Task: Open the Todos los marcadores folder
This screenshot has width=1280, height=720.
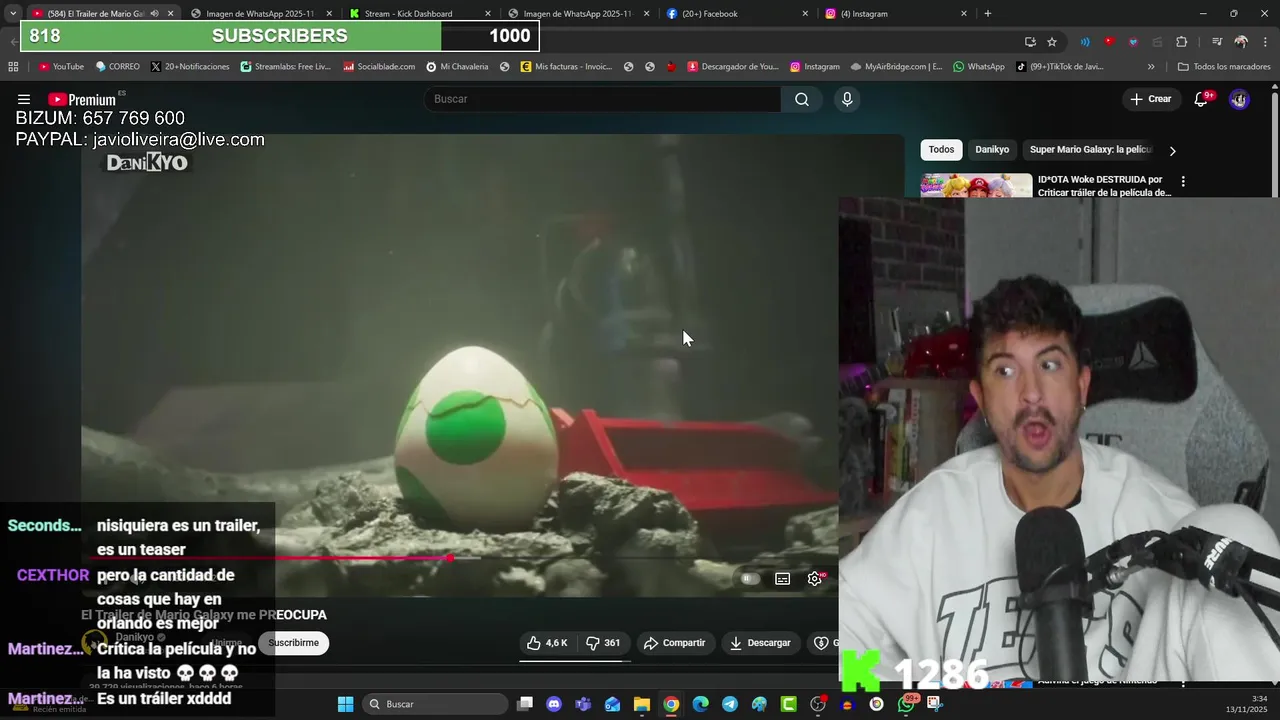Action: [x=1224, y=67]
